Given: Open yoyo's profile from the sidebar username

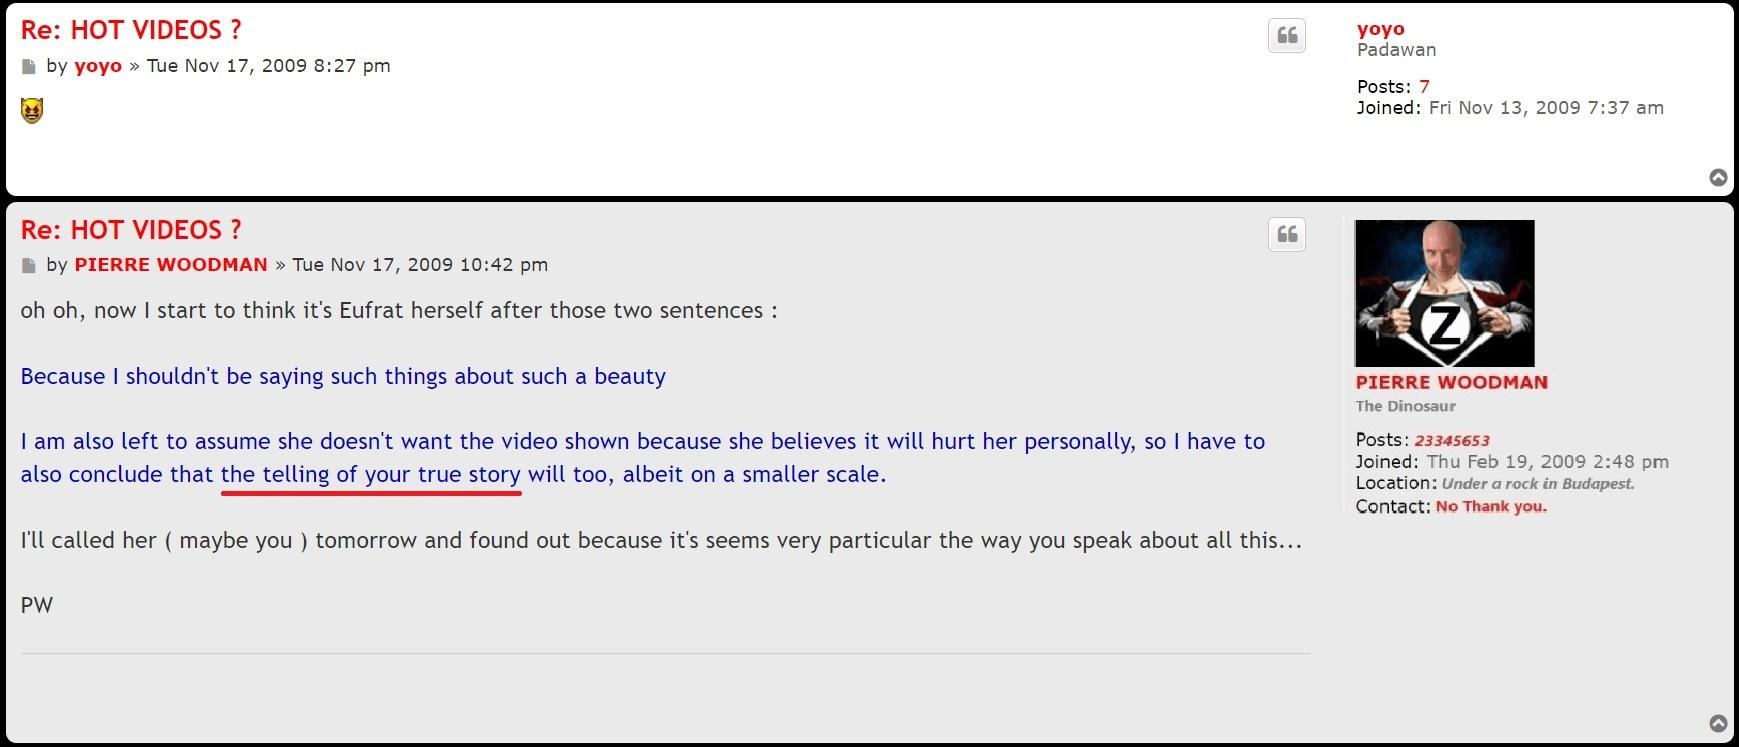Looking at the screenshot, I should [1380, 29].
